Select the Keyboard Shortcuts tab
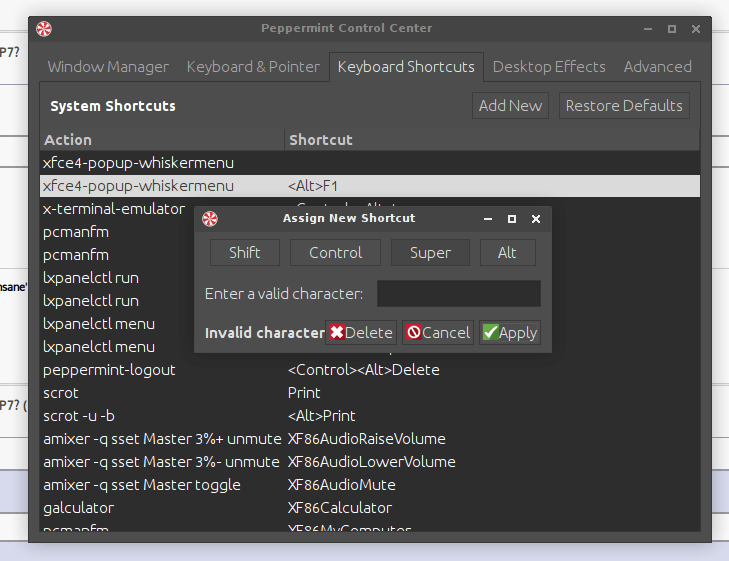This screenshot has height=561, width=729. tap(406, 67)
